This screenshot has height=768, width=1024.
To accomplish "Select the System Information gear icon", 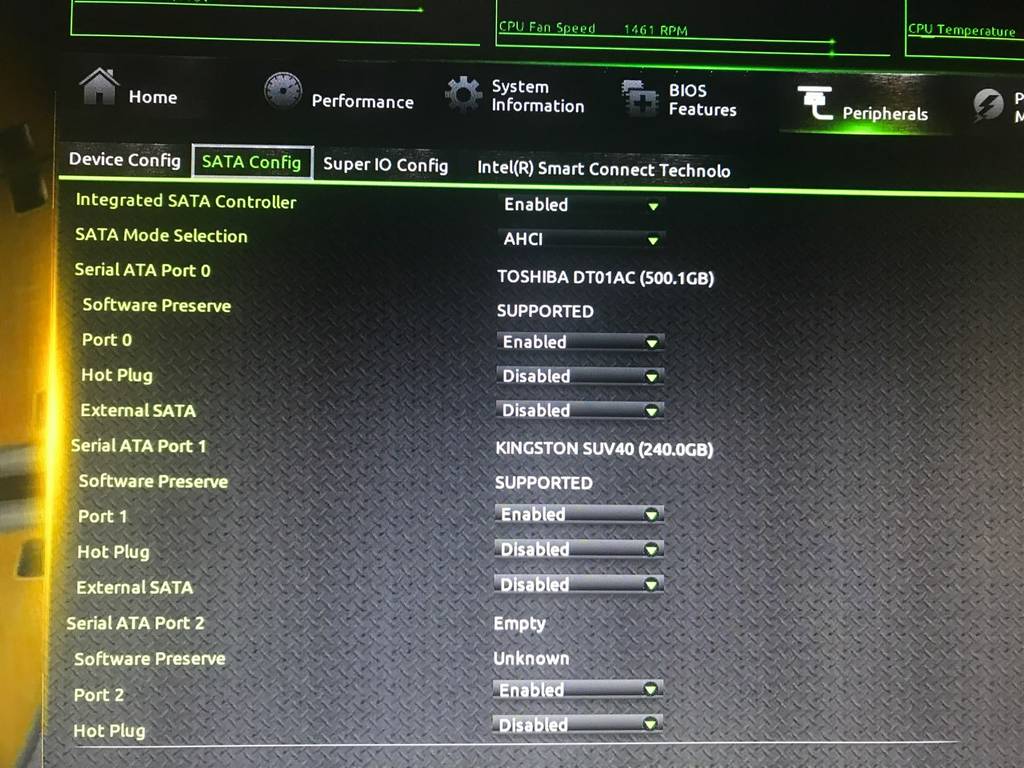I will click(x=463, y=93).
